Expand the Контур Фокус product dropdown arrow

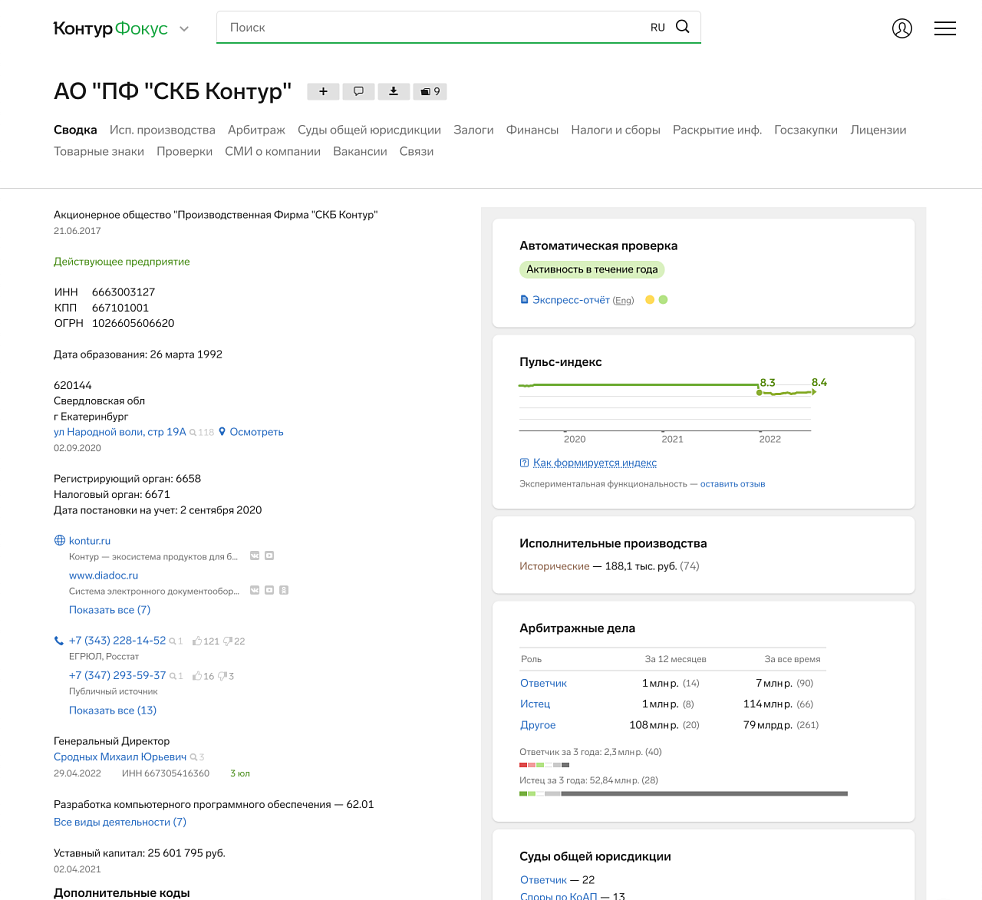[184, 29]
